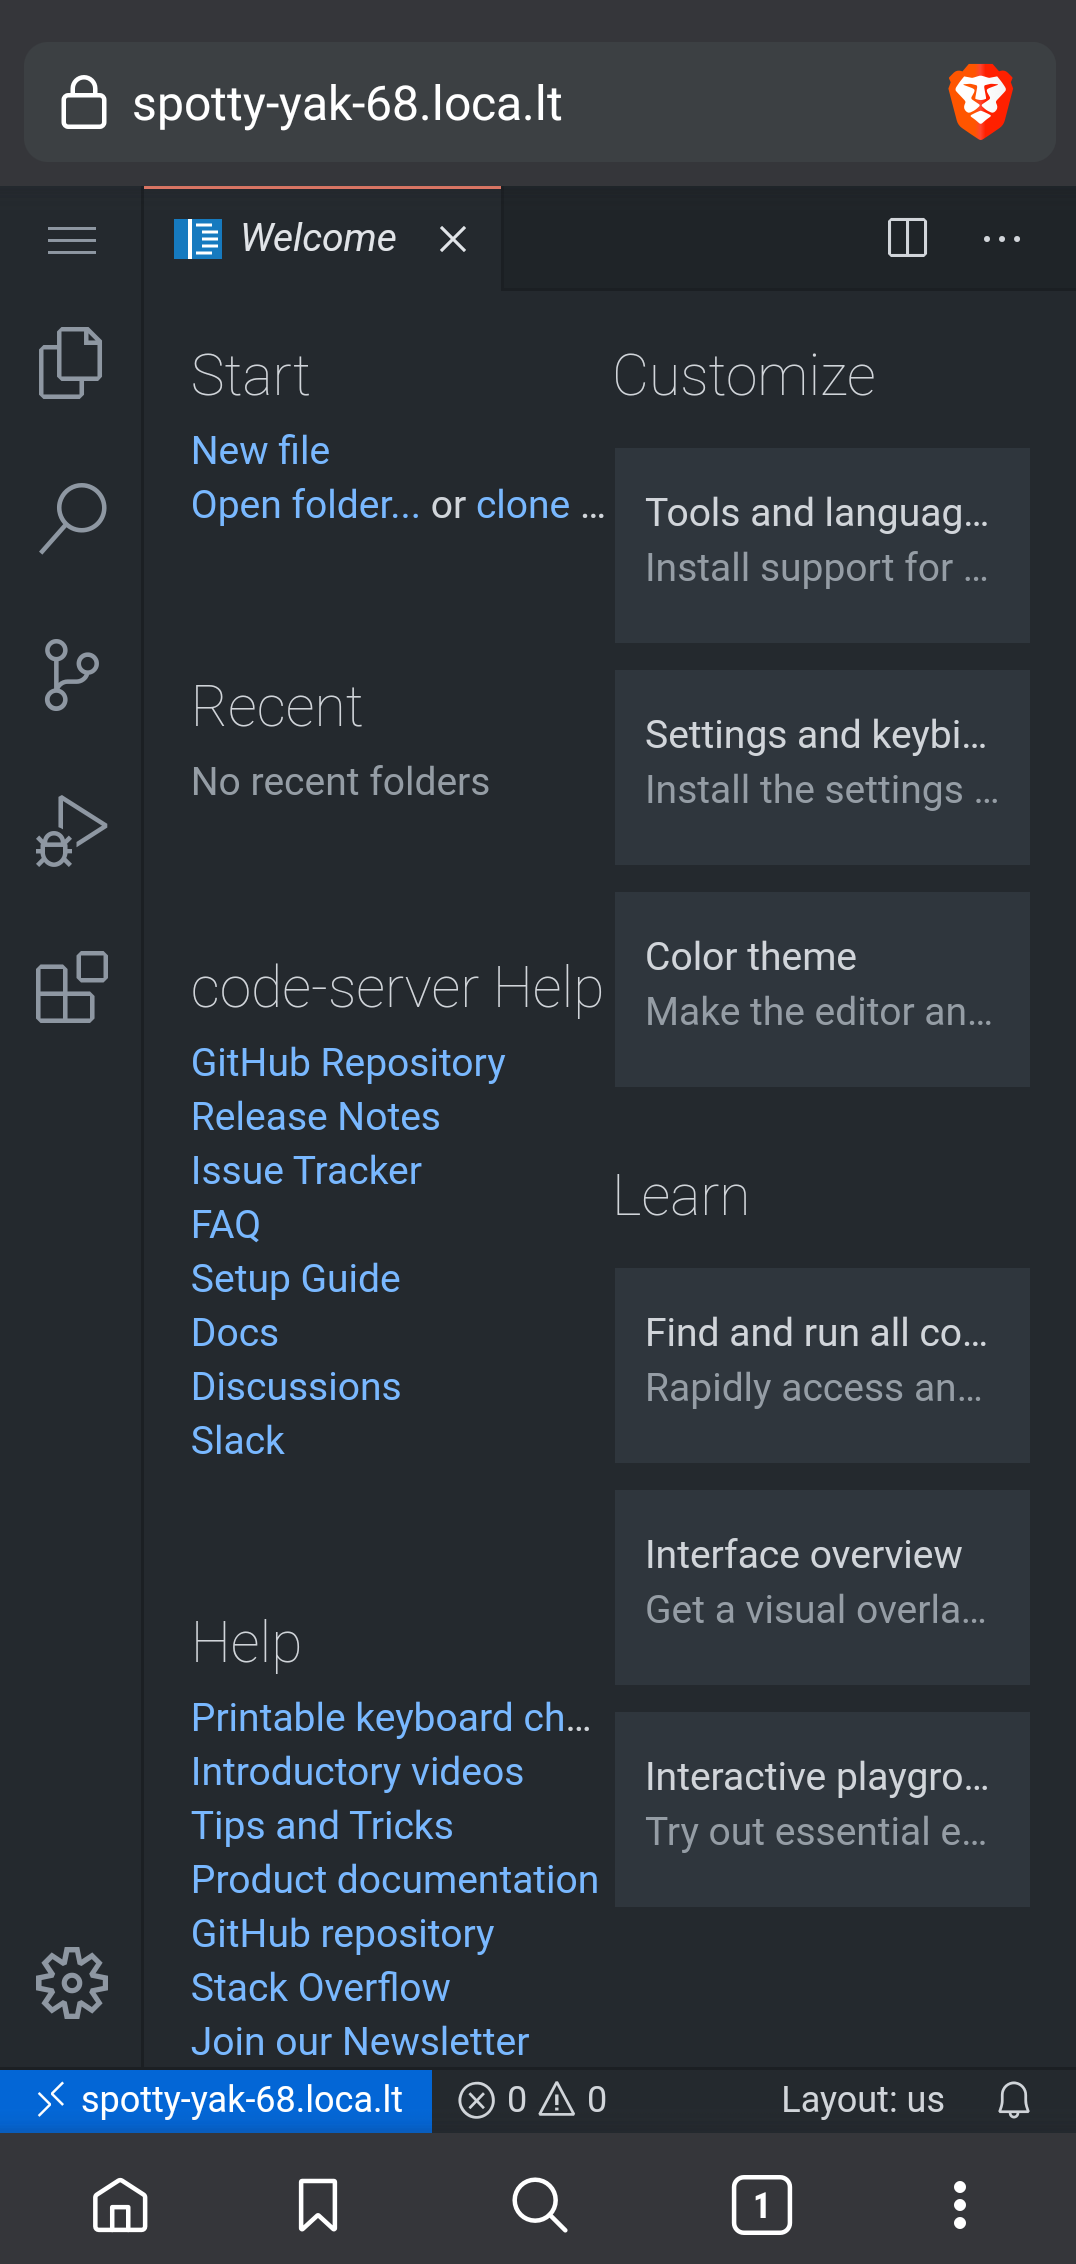Open the hamburger application menu
Viewport: 1076px width, 2264px height.
(x=71, y=240)
